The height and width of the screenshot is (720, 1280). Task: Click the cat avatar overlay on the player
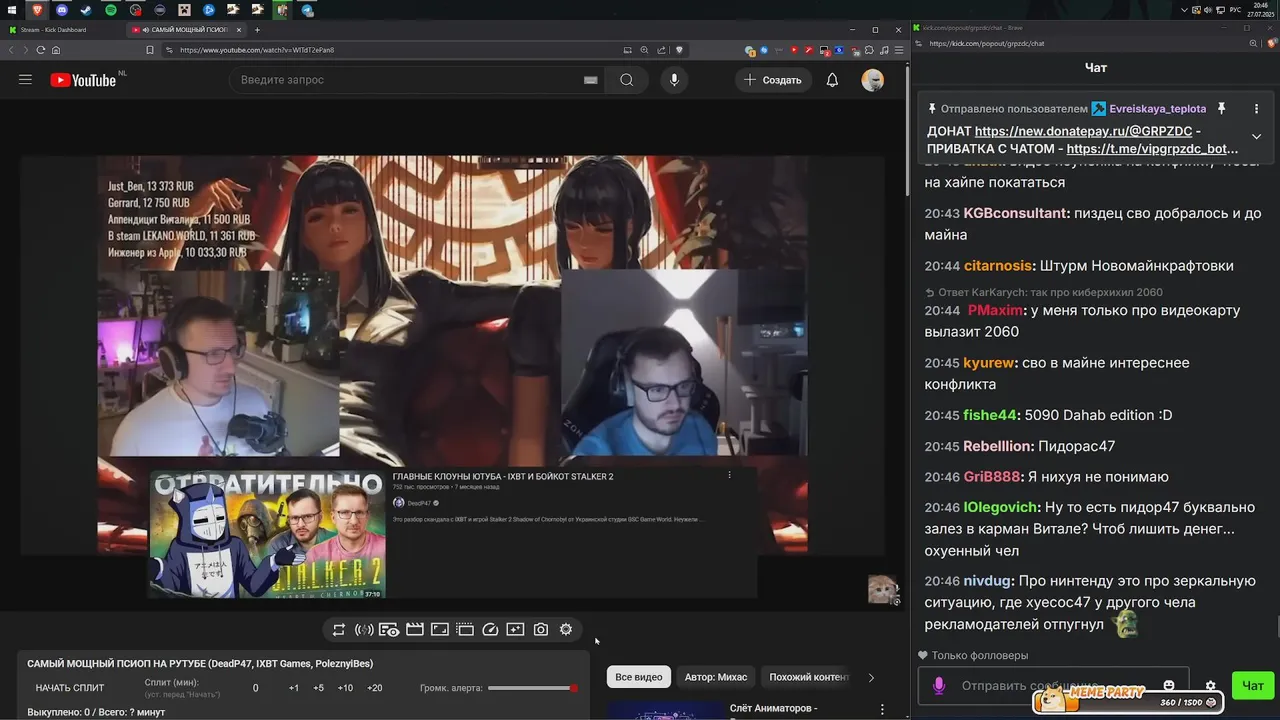pyautogui.click(x=882, y=589)
